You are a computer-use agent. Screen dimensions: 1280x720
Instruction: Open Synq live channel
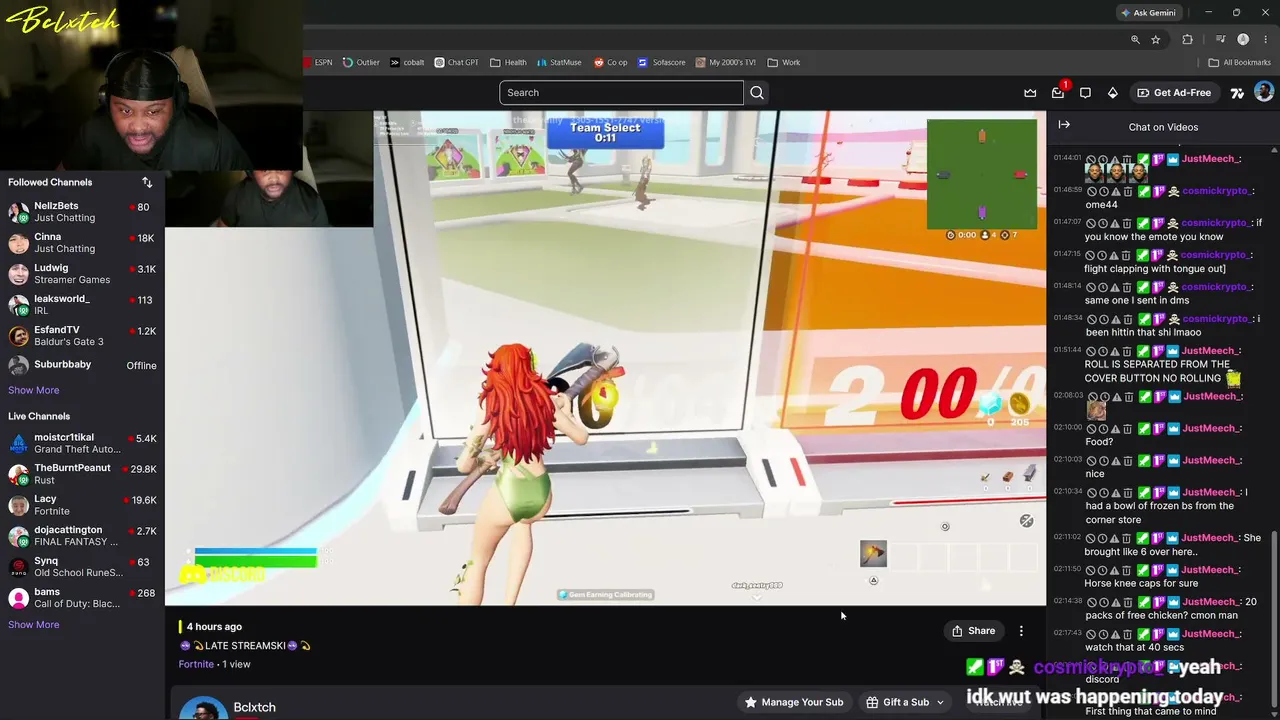tap(82, 567)
